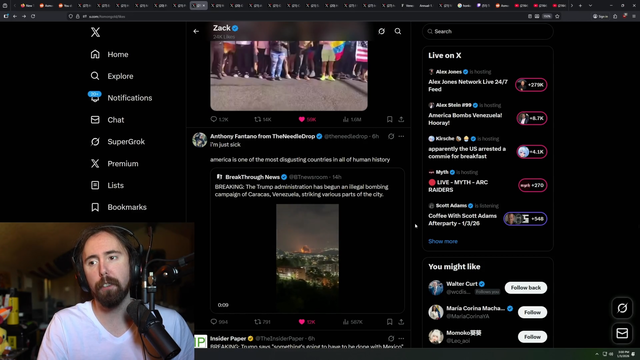
Task: Follow the Momoko account
Action: point(532,337)
